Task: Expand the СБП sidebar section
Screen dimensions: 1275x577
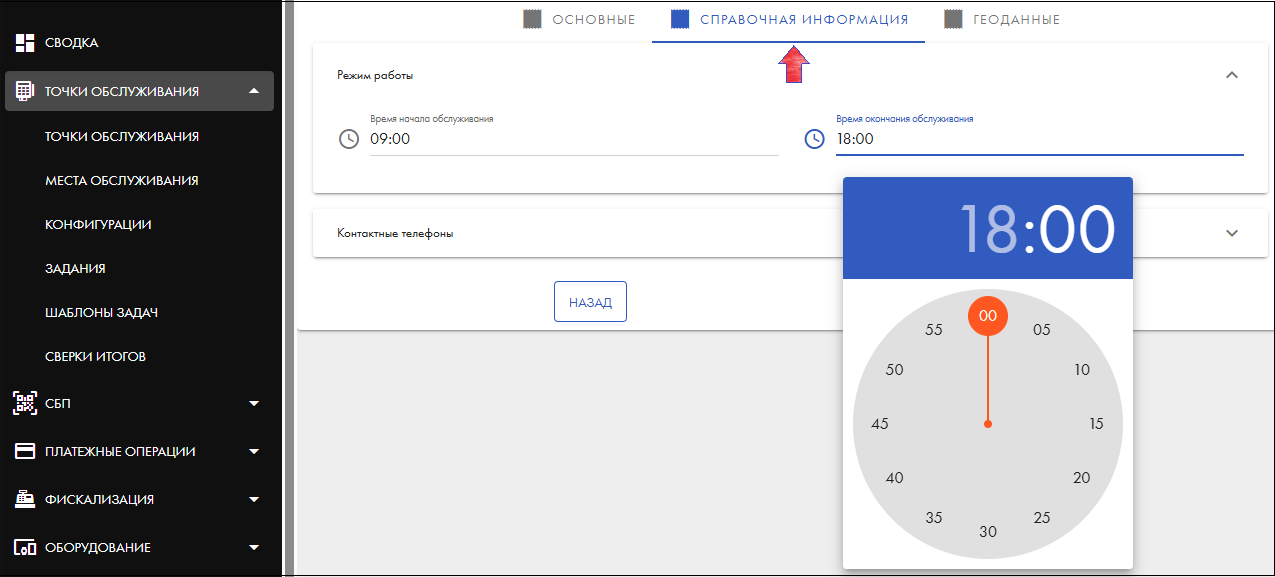Action: (254, 403)
